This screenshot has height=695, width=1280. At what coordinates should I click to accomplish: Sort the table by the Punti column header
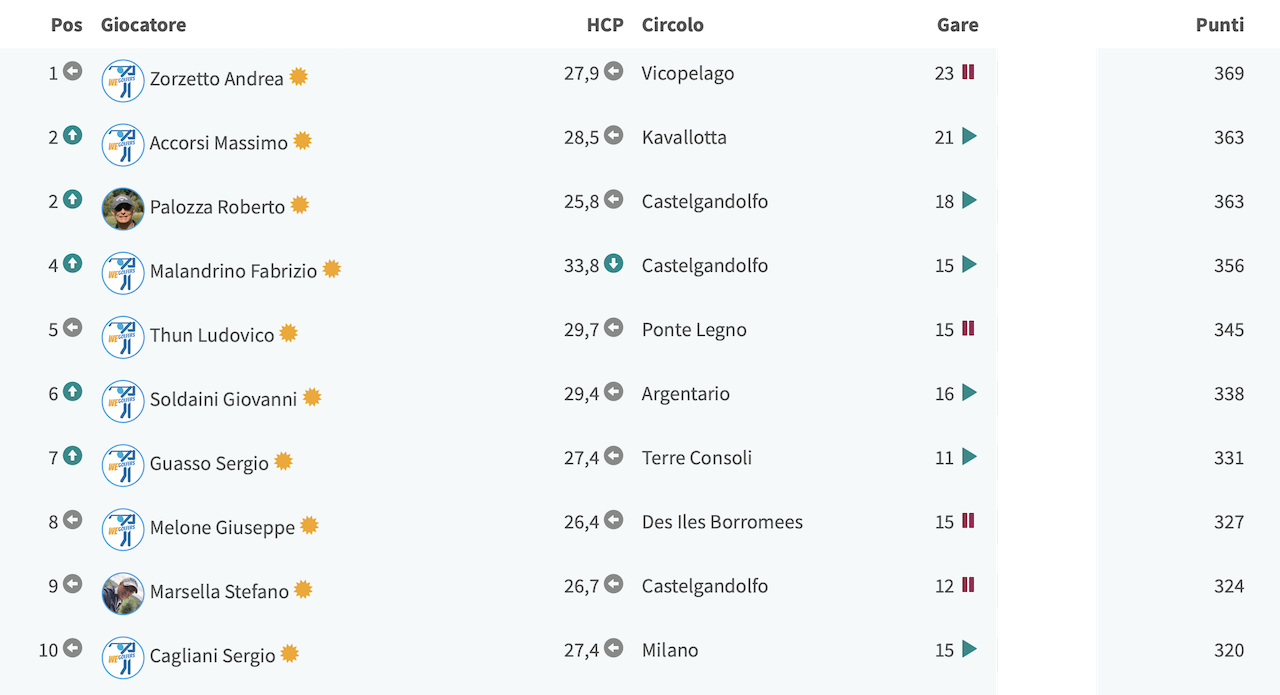pyautogui.click(x=1220, y=25)
